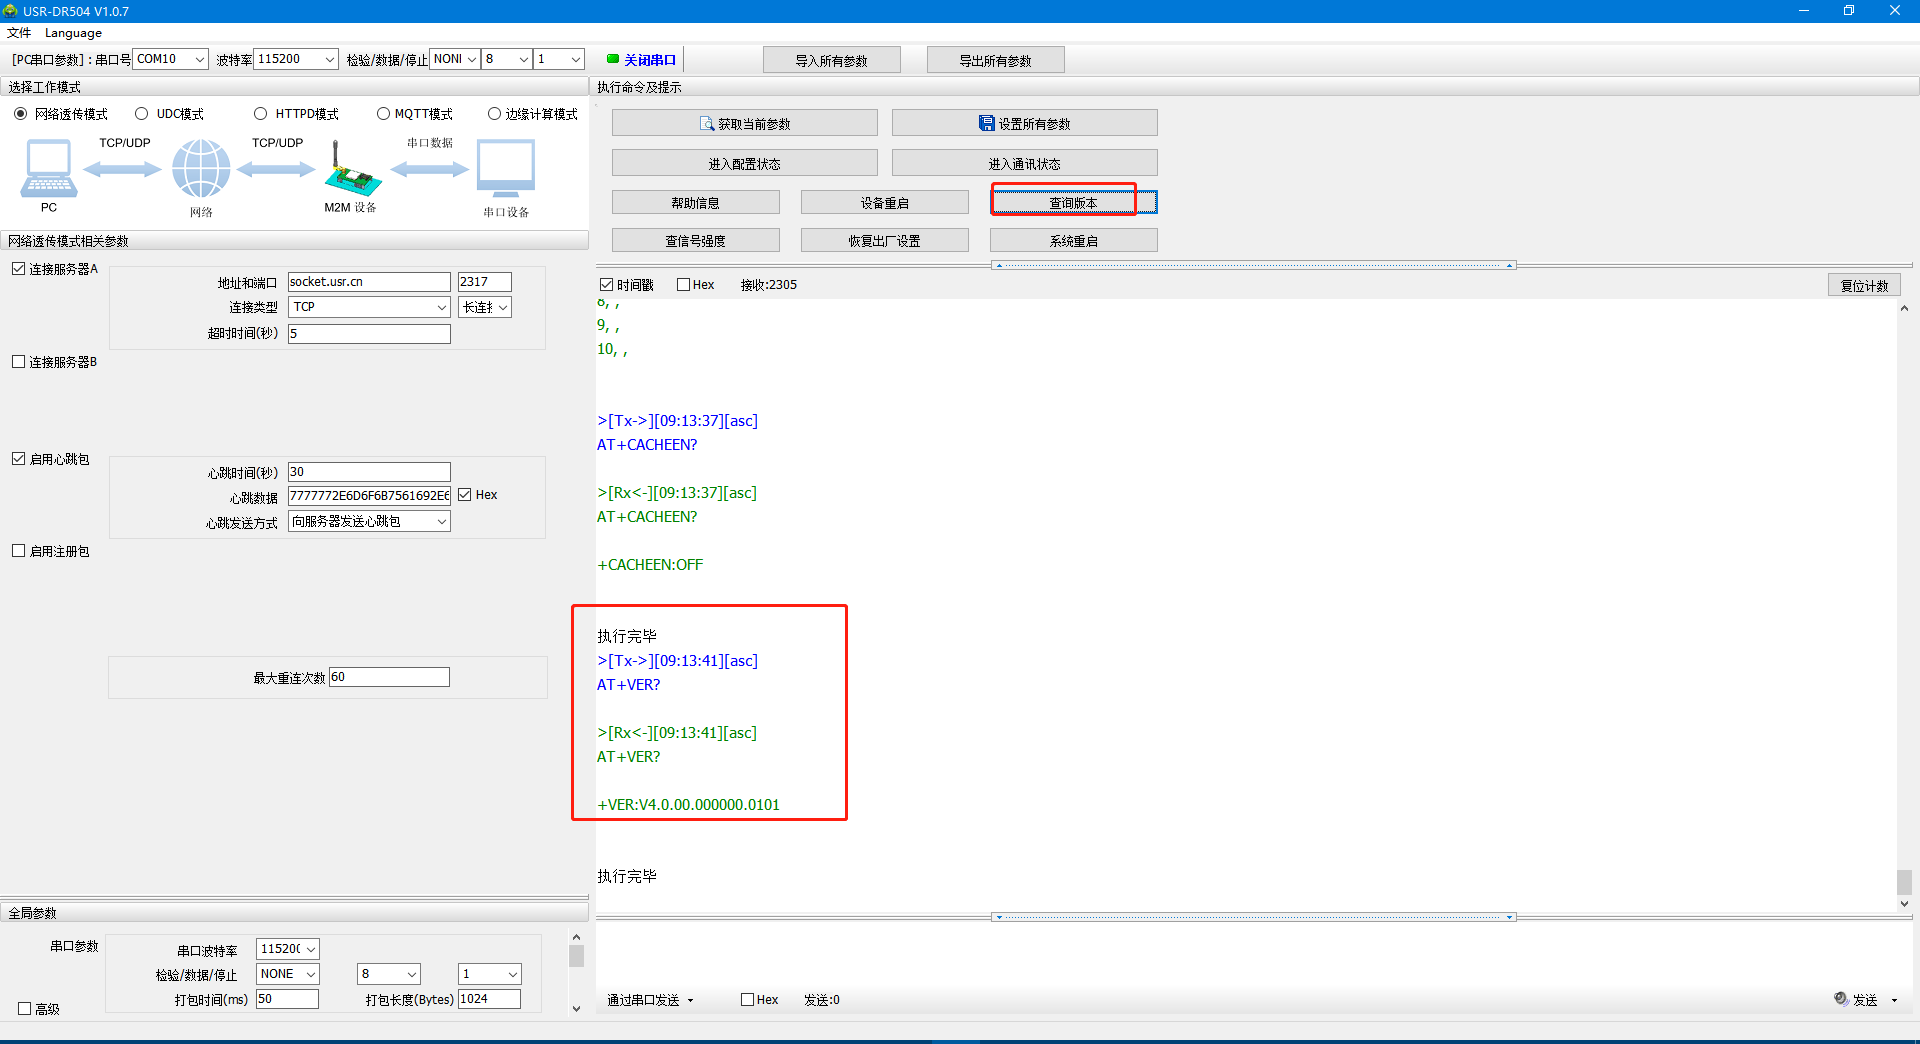Enable the Connect Server B checkbox

point(19,362)
